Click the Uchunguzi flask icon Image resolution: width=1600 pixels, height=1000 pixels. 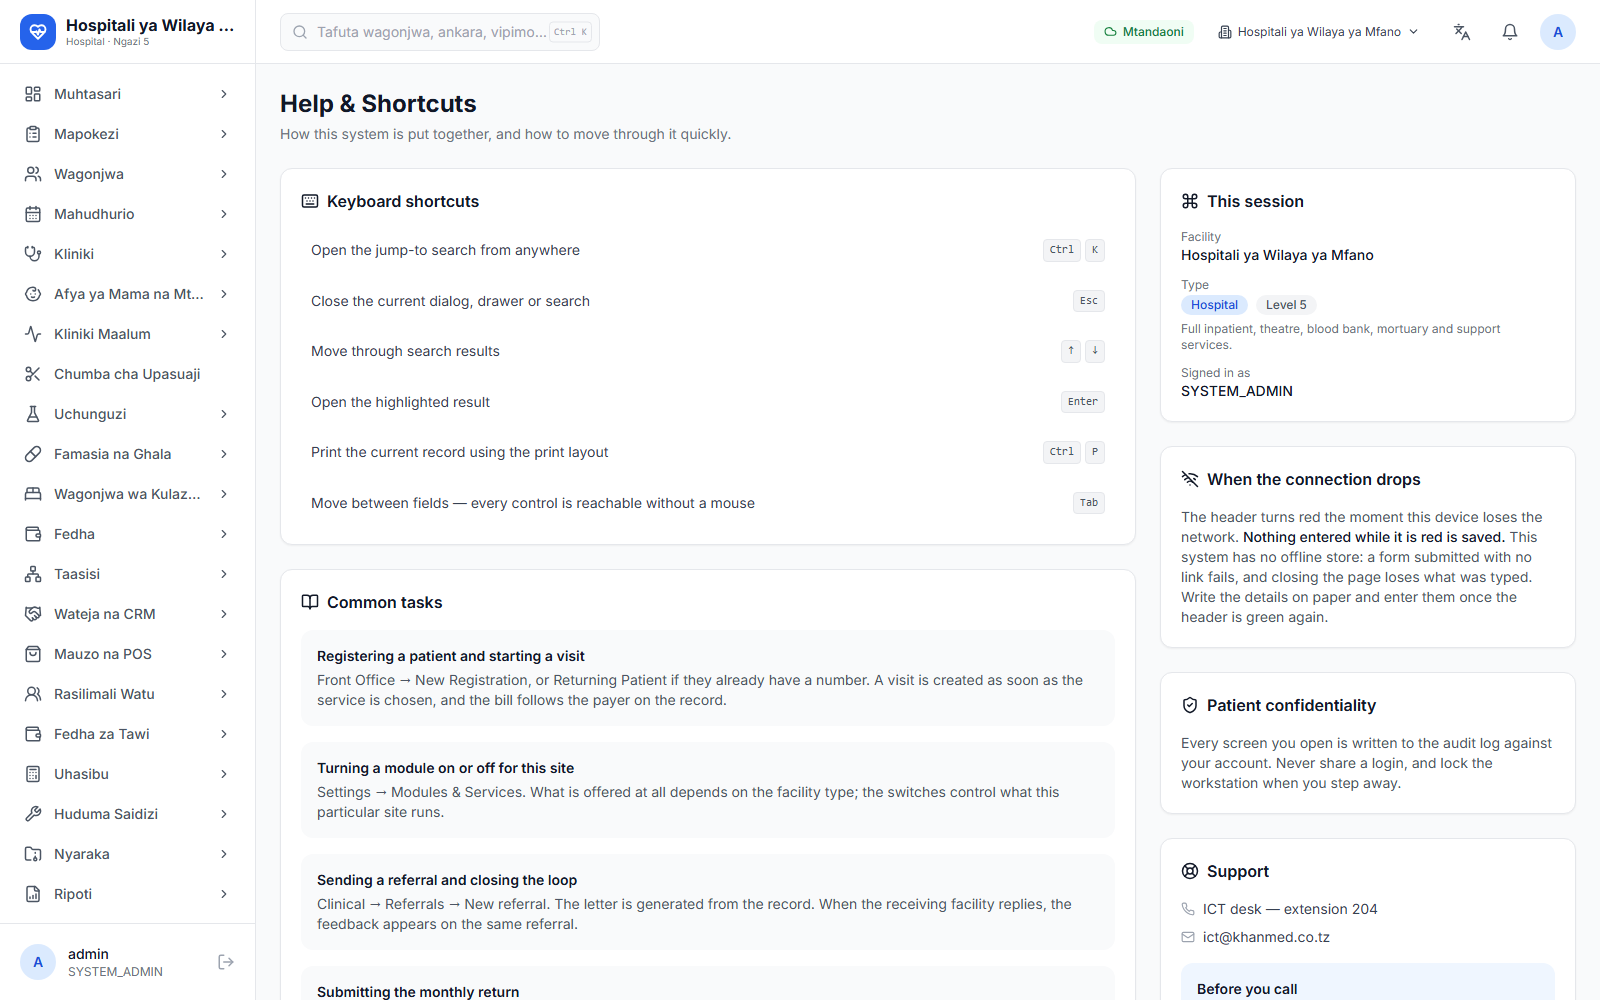pyautogui.click(x=33, y=414)
